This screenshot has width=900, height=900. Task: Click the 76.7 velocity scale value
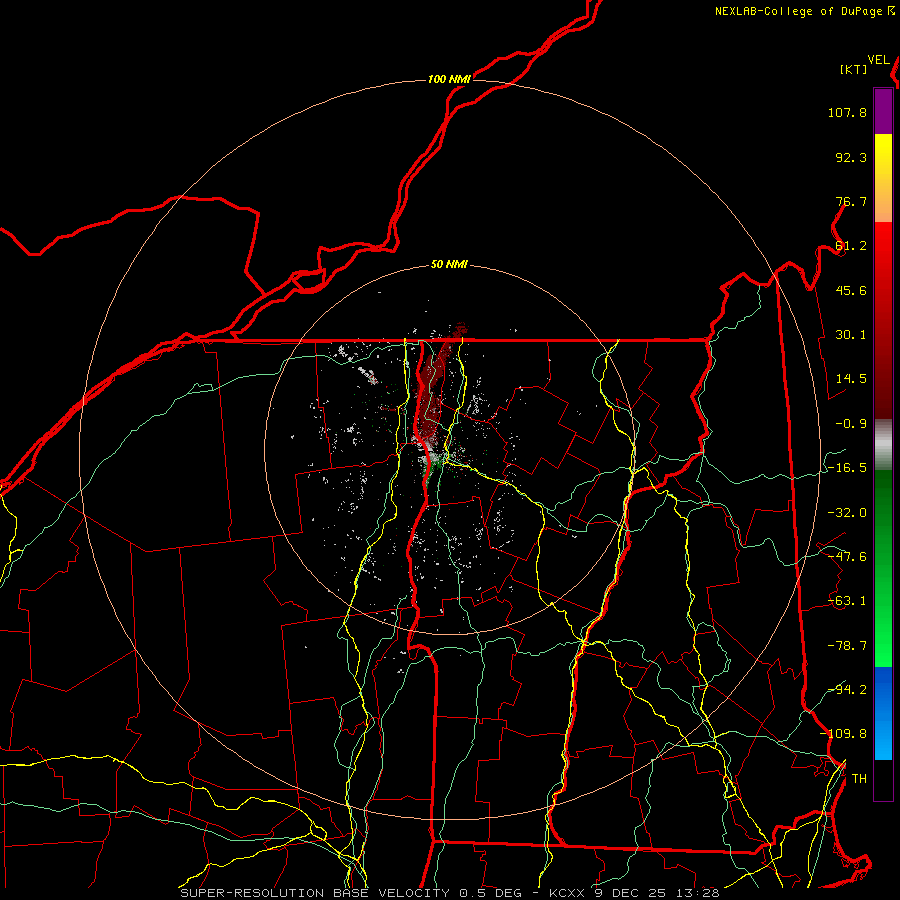click(851, 201)
